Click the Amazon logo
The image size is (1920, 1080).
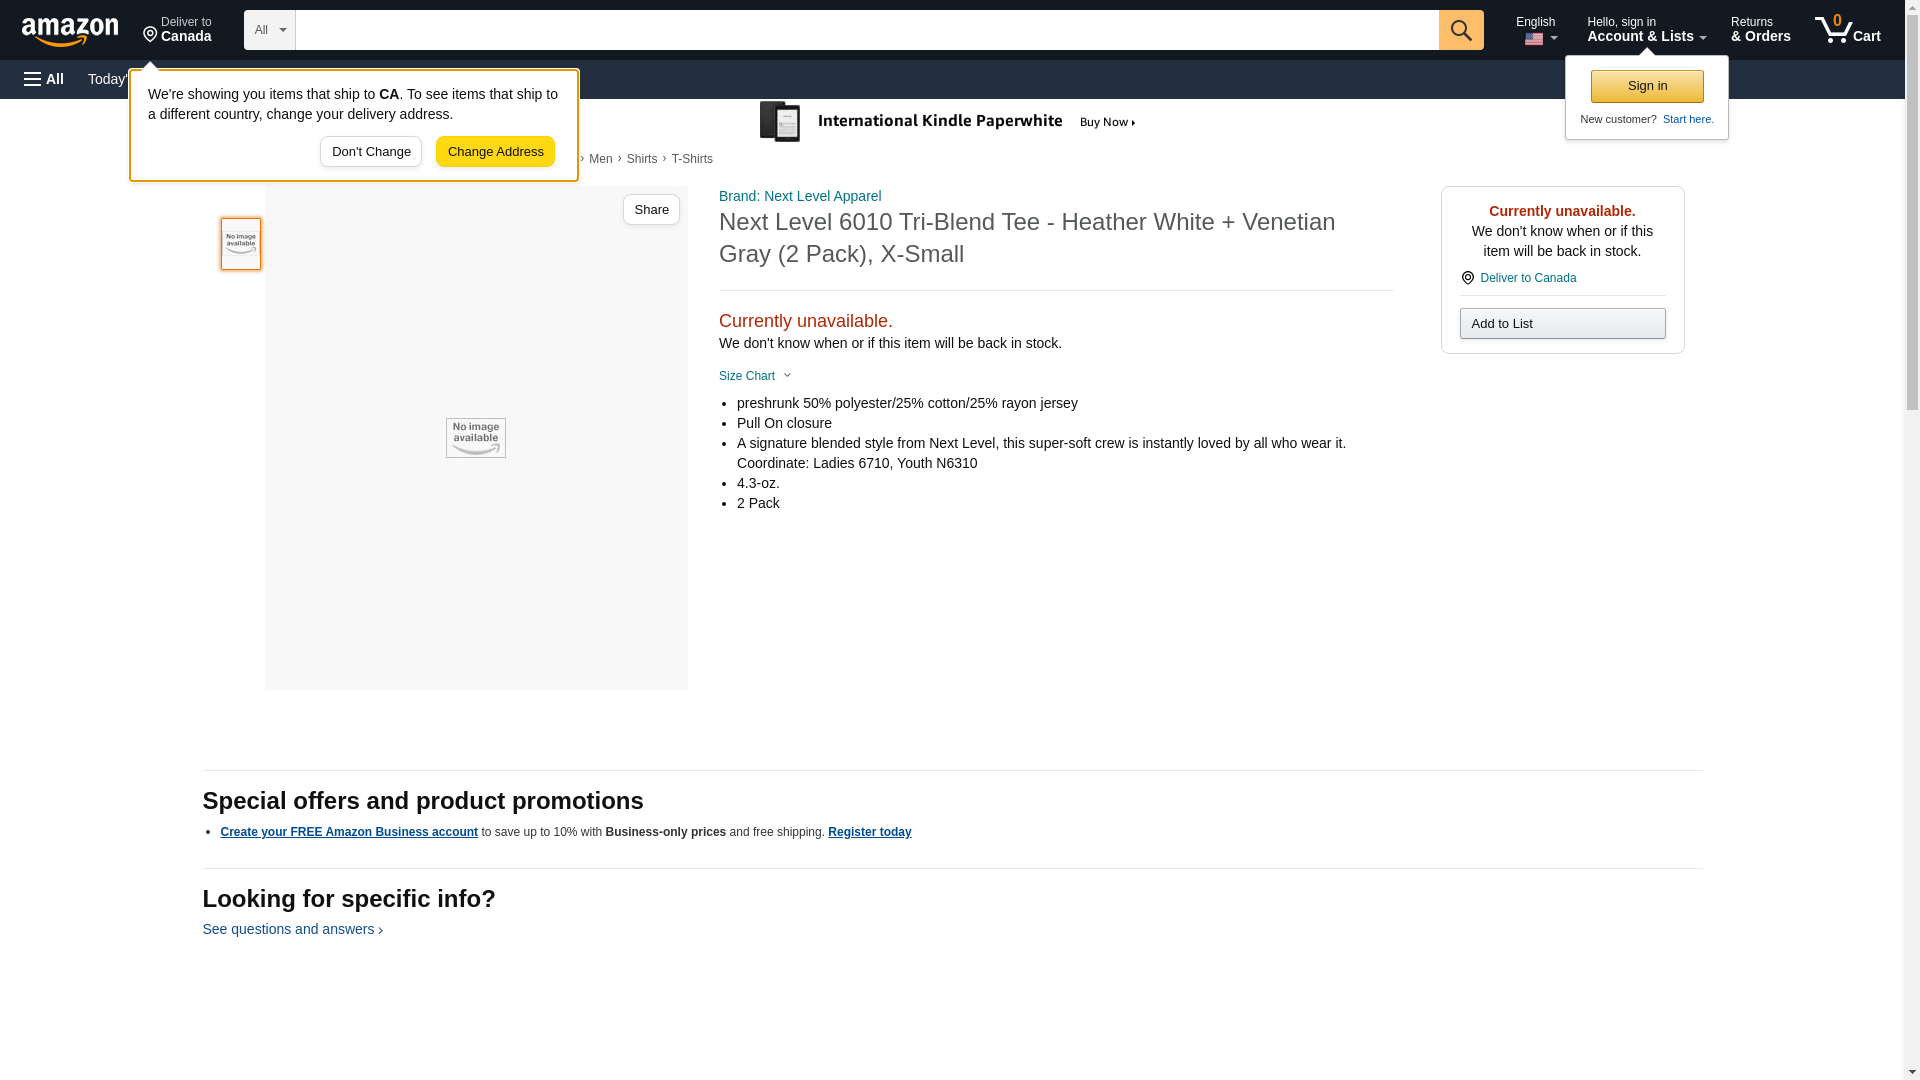tap(70, 31)
